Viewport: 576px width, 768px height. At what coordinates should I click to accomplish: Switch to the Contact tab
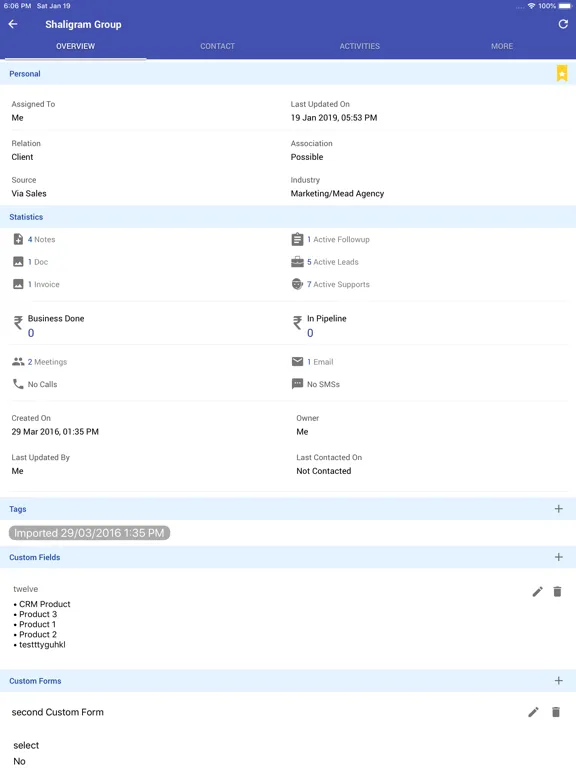217,46
